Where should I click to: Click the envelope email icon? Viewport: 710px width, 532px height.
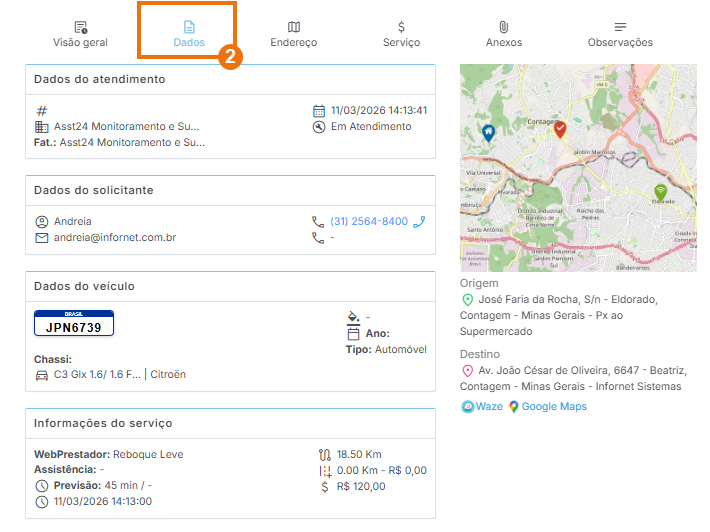[42, 238]
